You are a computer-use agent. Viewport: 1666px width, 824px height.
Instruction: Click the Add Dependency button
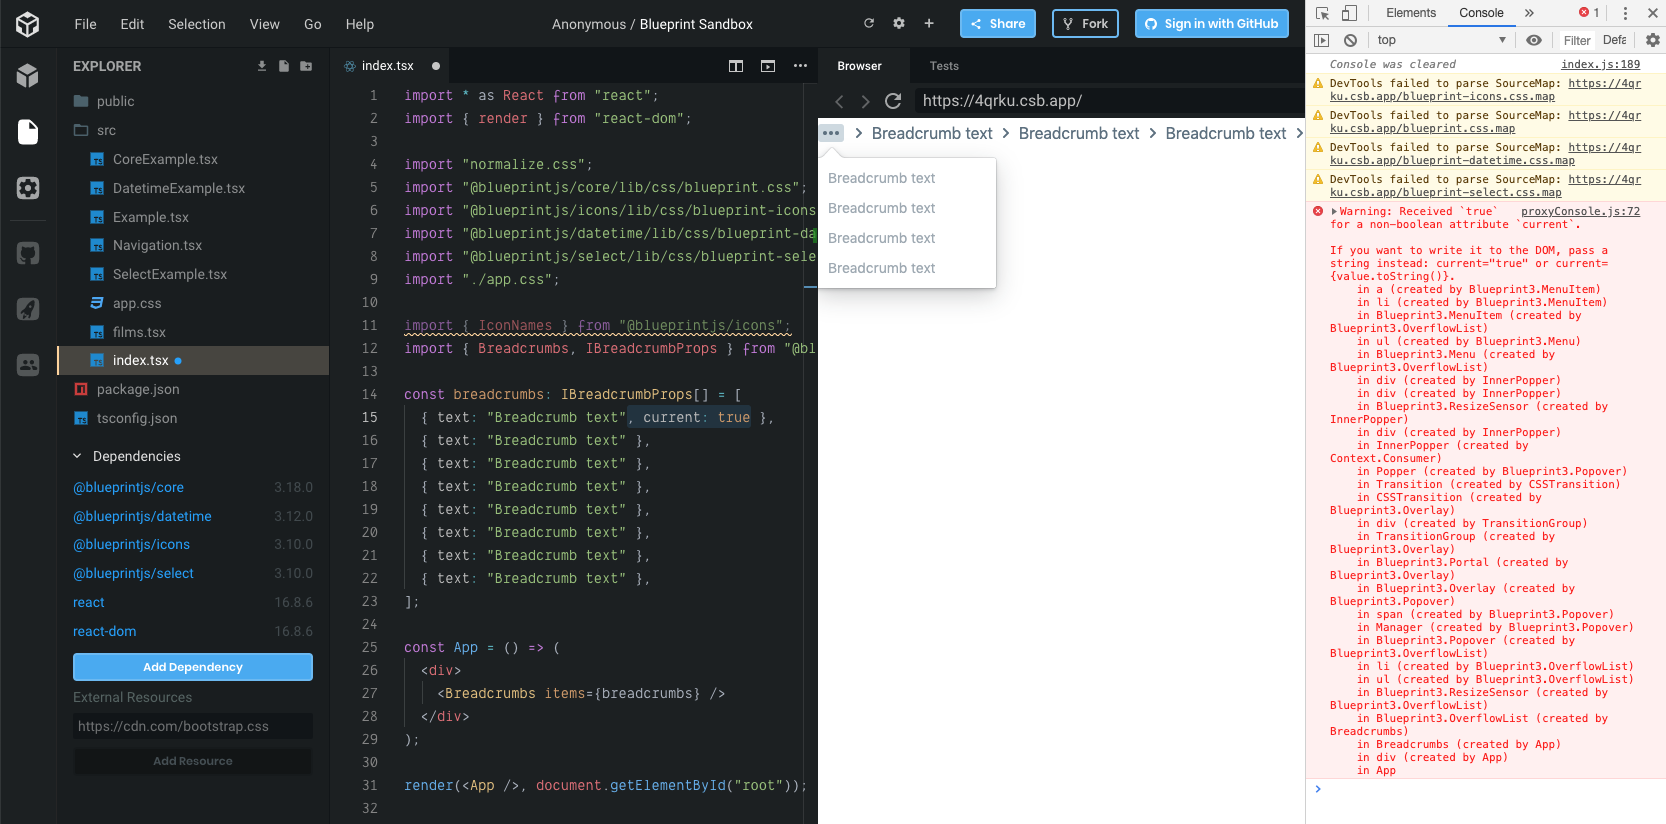(x=193, y=667)
